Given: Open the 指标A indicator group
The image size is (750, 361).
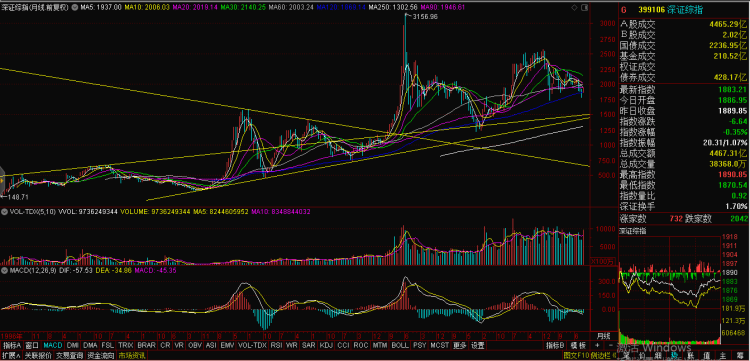Looking at the screenshot, I should (11, 345).
